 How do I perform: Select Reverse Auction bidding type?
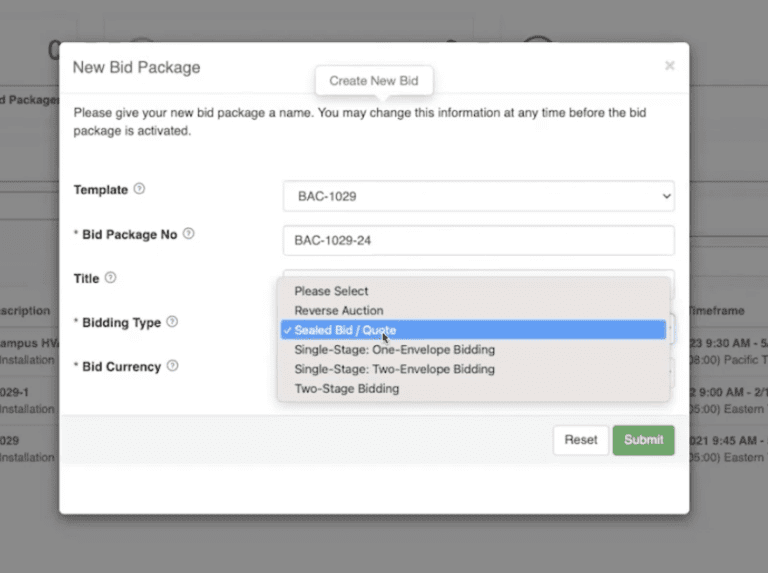(x=473, y=310)
